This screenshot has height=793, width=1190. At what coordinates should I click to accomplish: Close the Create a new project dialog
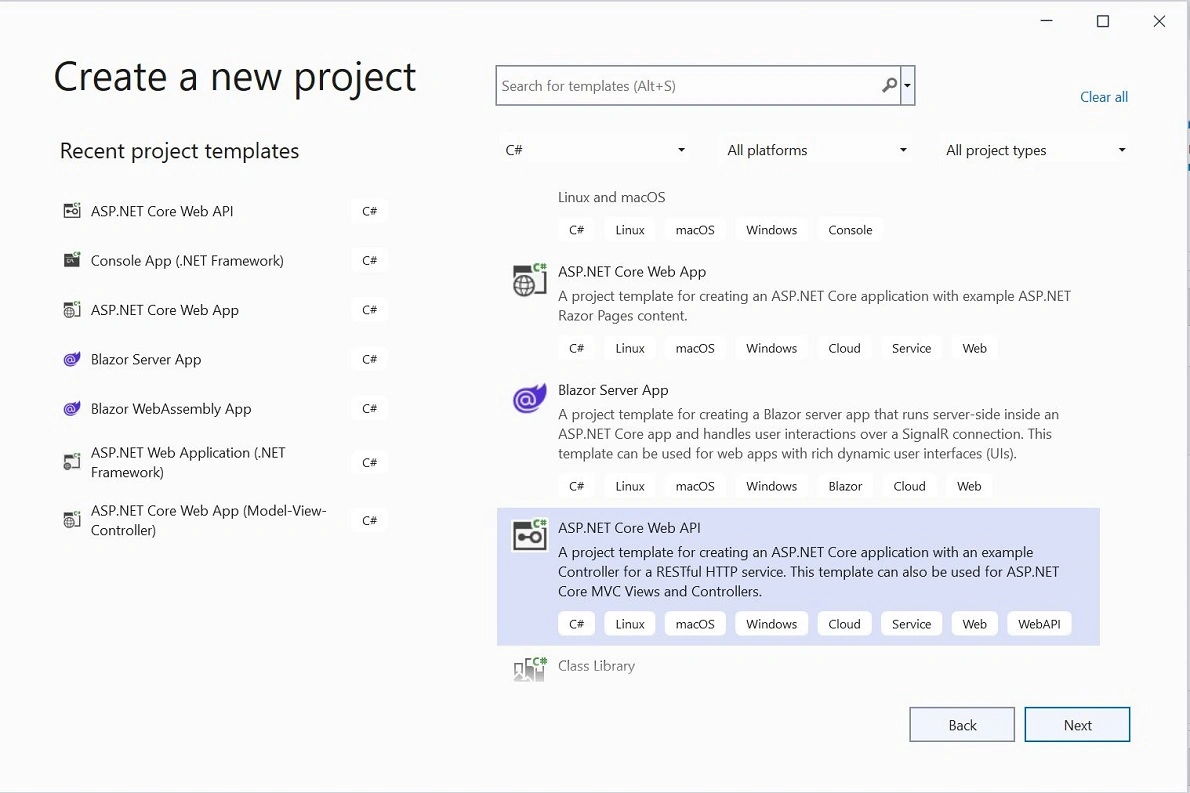point(1159,21)
